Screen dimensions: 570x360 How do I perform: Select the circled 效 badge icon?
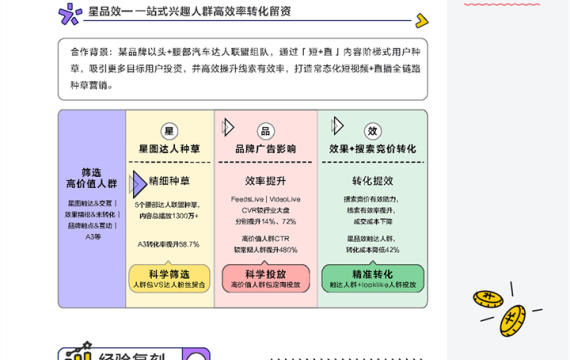point(373,131)
